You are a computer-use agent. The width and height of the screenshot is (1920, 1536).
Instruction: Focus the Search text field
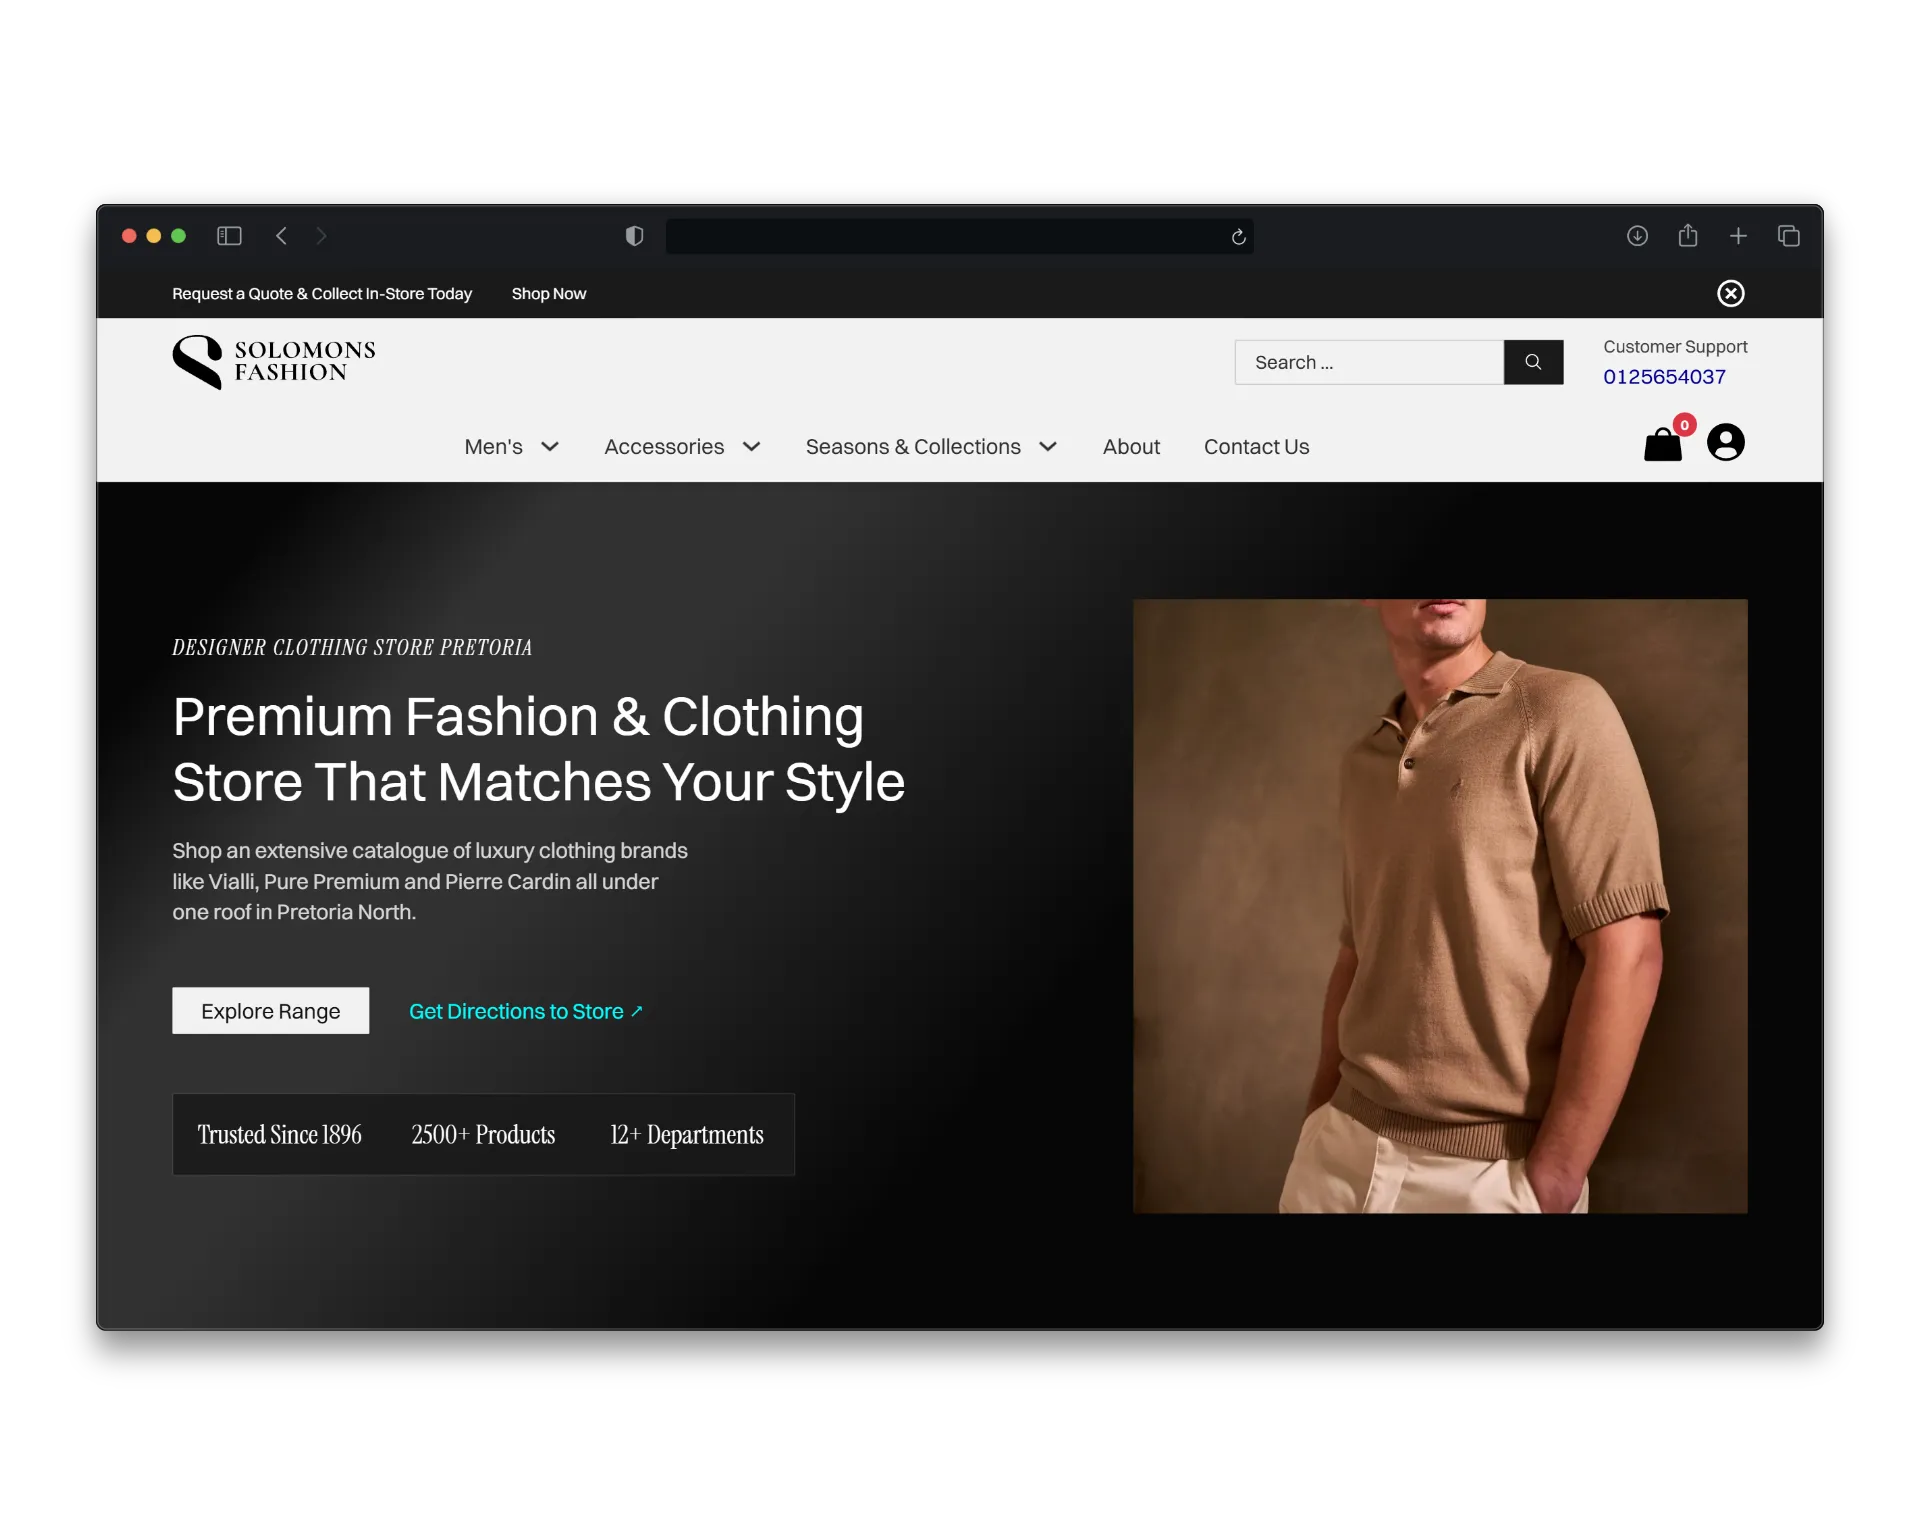tap(1368, 362)
